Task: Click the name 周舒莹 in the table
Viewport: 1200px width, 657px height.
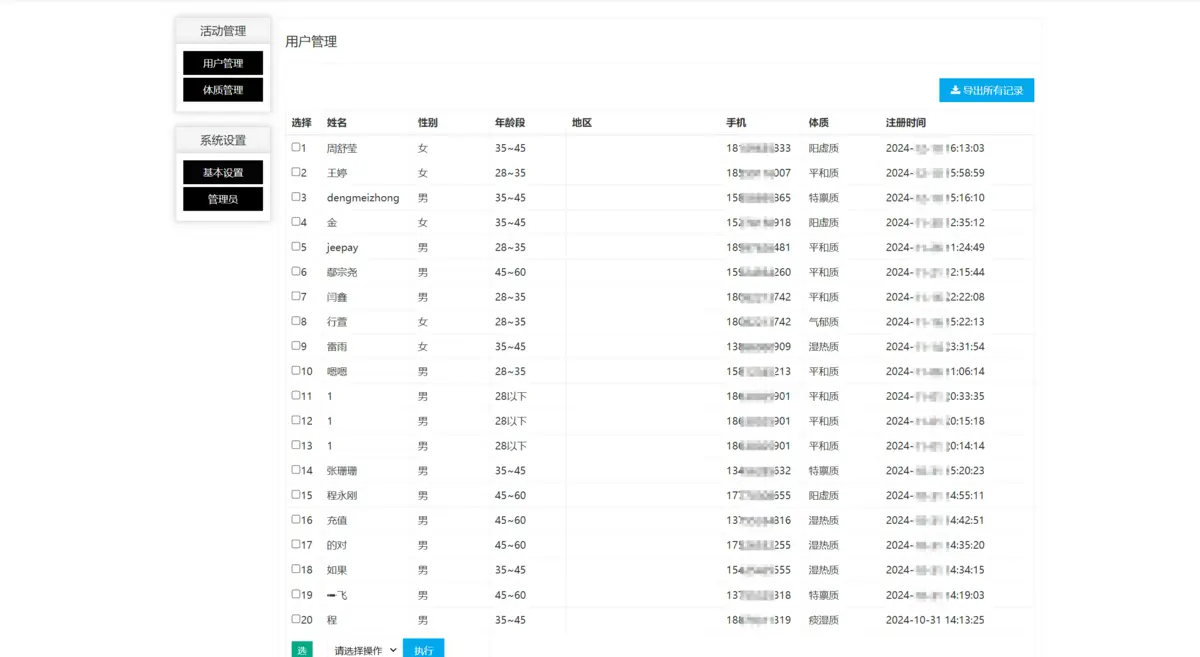Action: pos(342,148)
